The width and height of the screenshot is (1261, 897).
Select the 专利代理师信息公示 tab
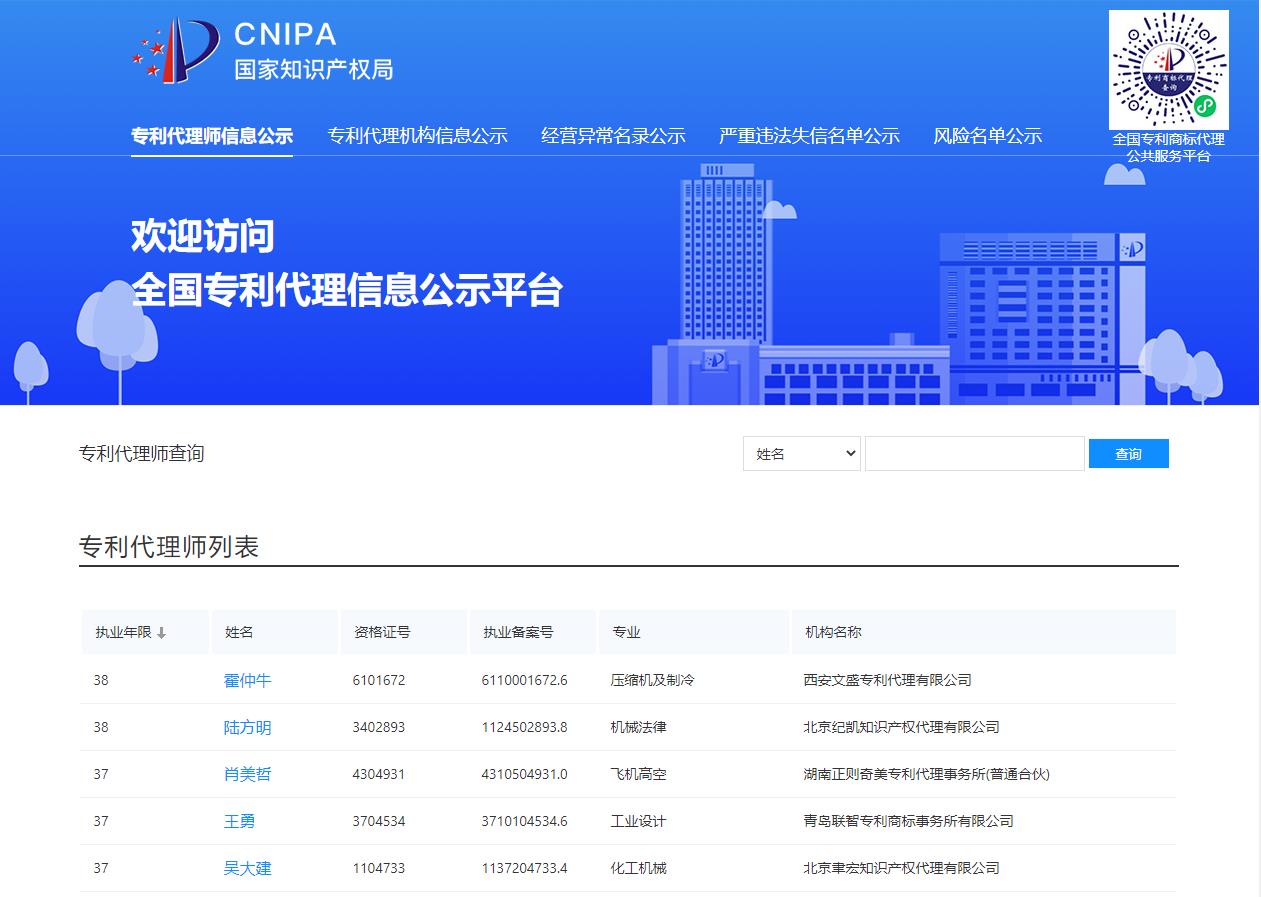(212, 136)
